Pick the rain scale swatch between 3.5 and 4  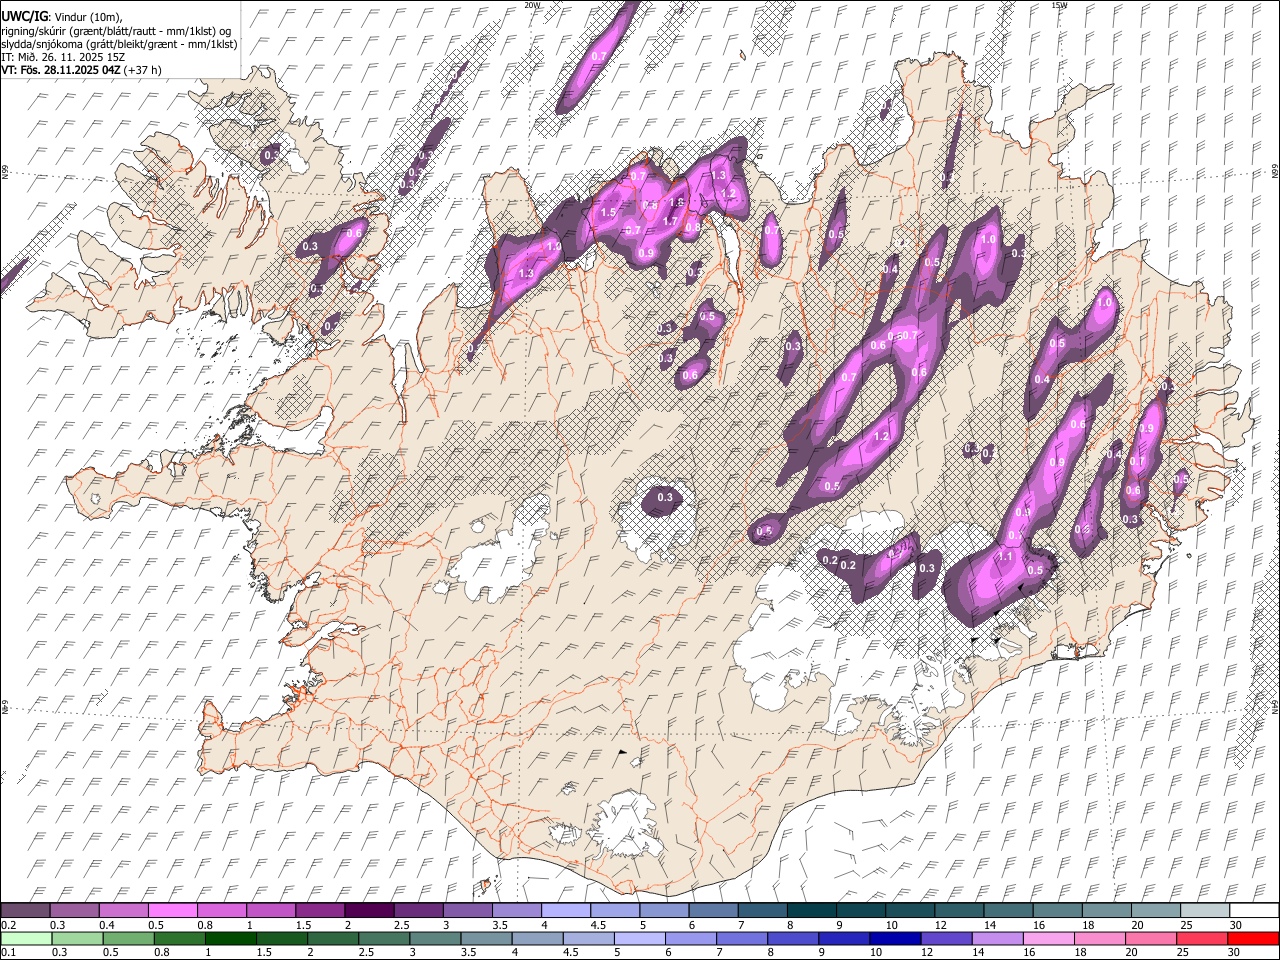tap(487, 938)
